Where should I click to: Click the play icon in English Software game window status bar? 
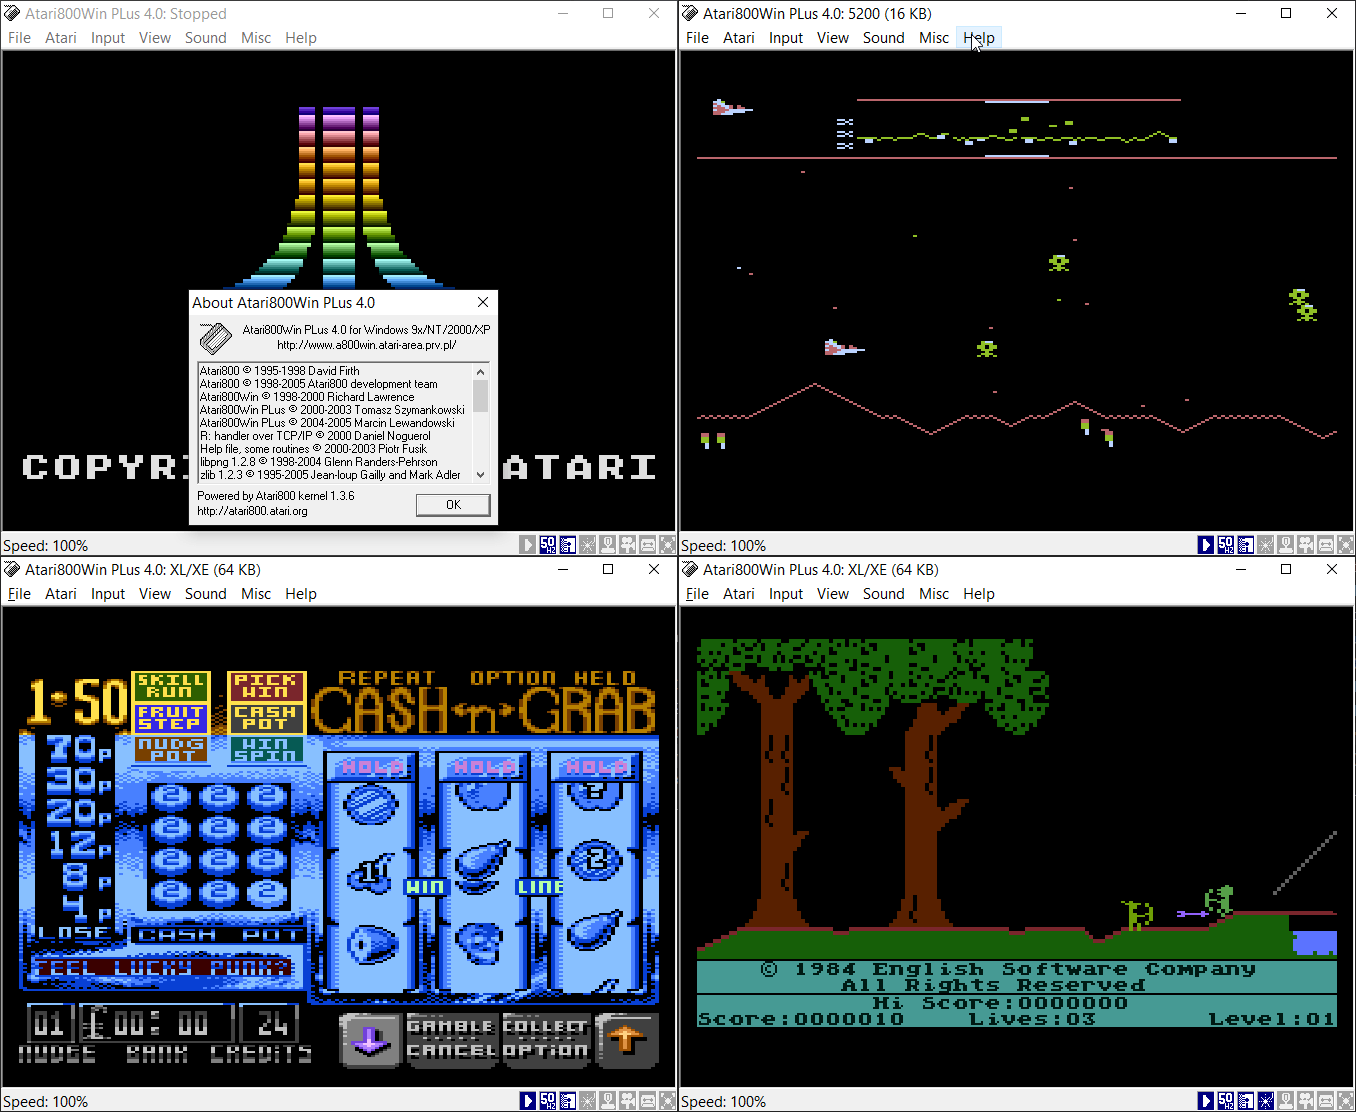1206,1101
